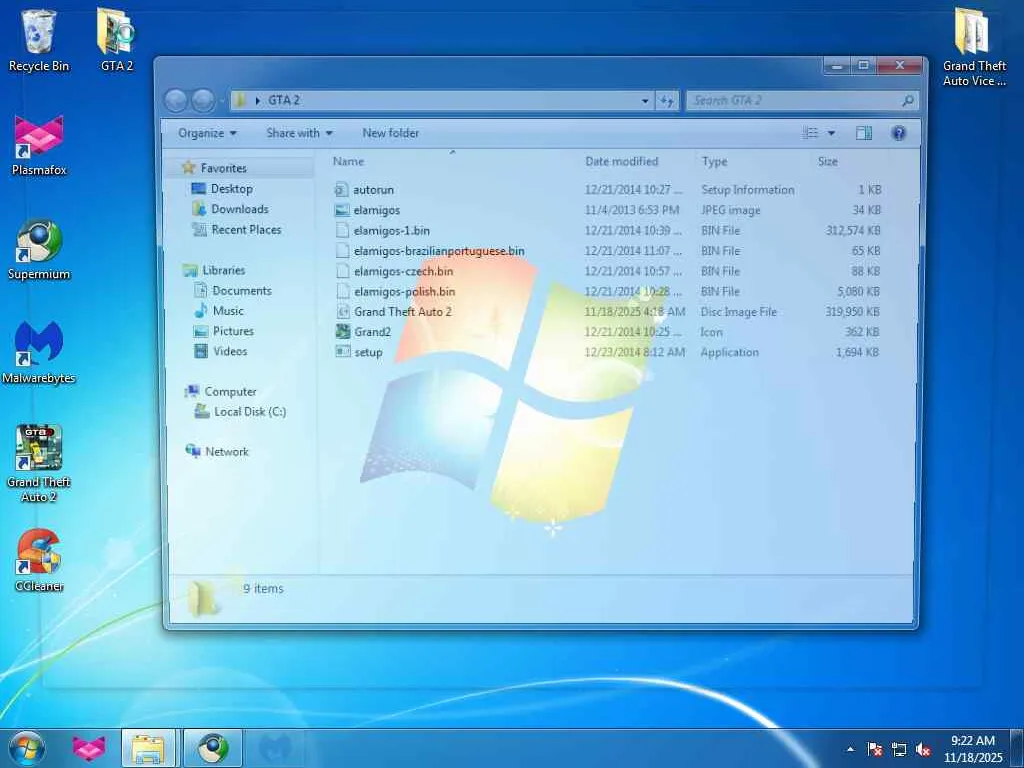Click the Show desktop strip
Viewport: 1024px width, 768px height.
[1017, 749]
